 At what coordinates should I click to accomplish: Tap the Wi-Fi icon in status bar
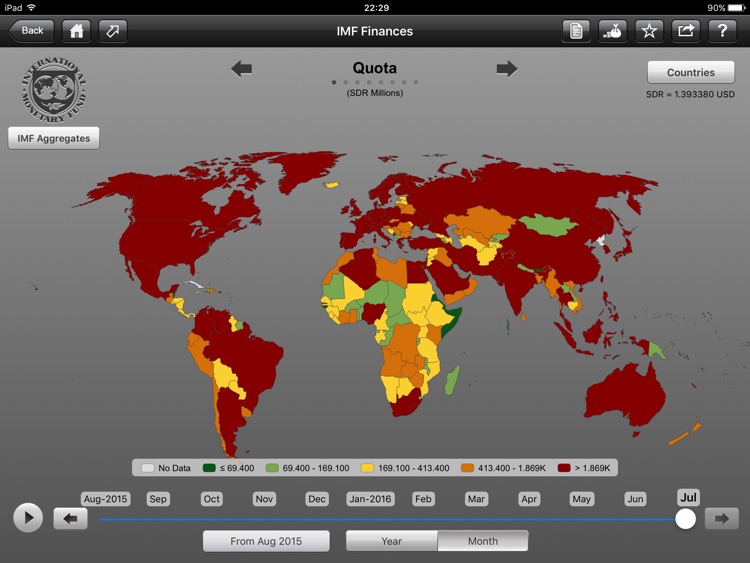pyautogui.click(x=32, y=8)
